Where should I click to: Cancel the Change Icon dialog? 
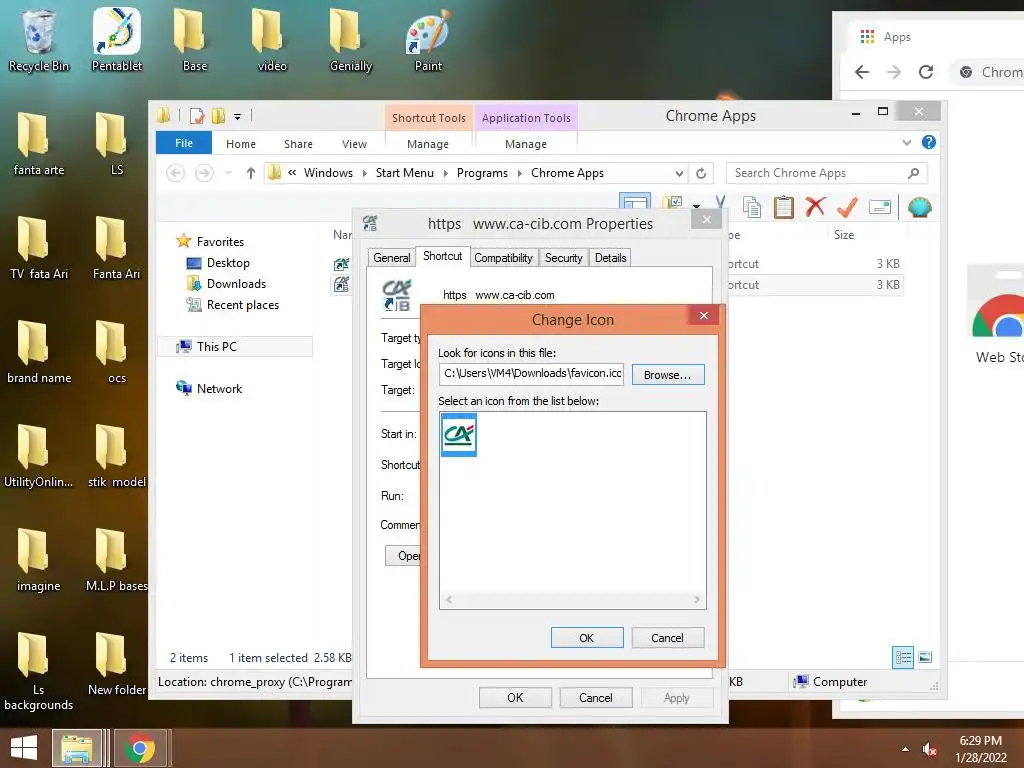667,637
